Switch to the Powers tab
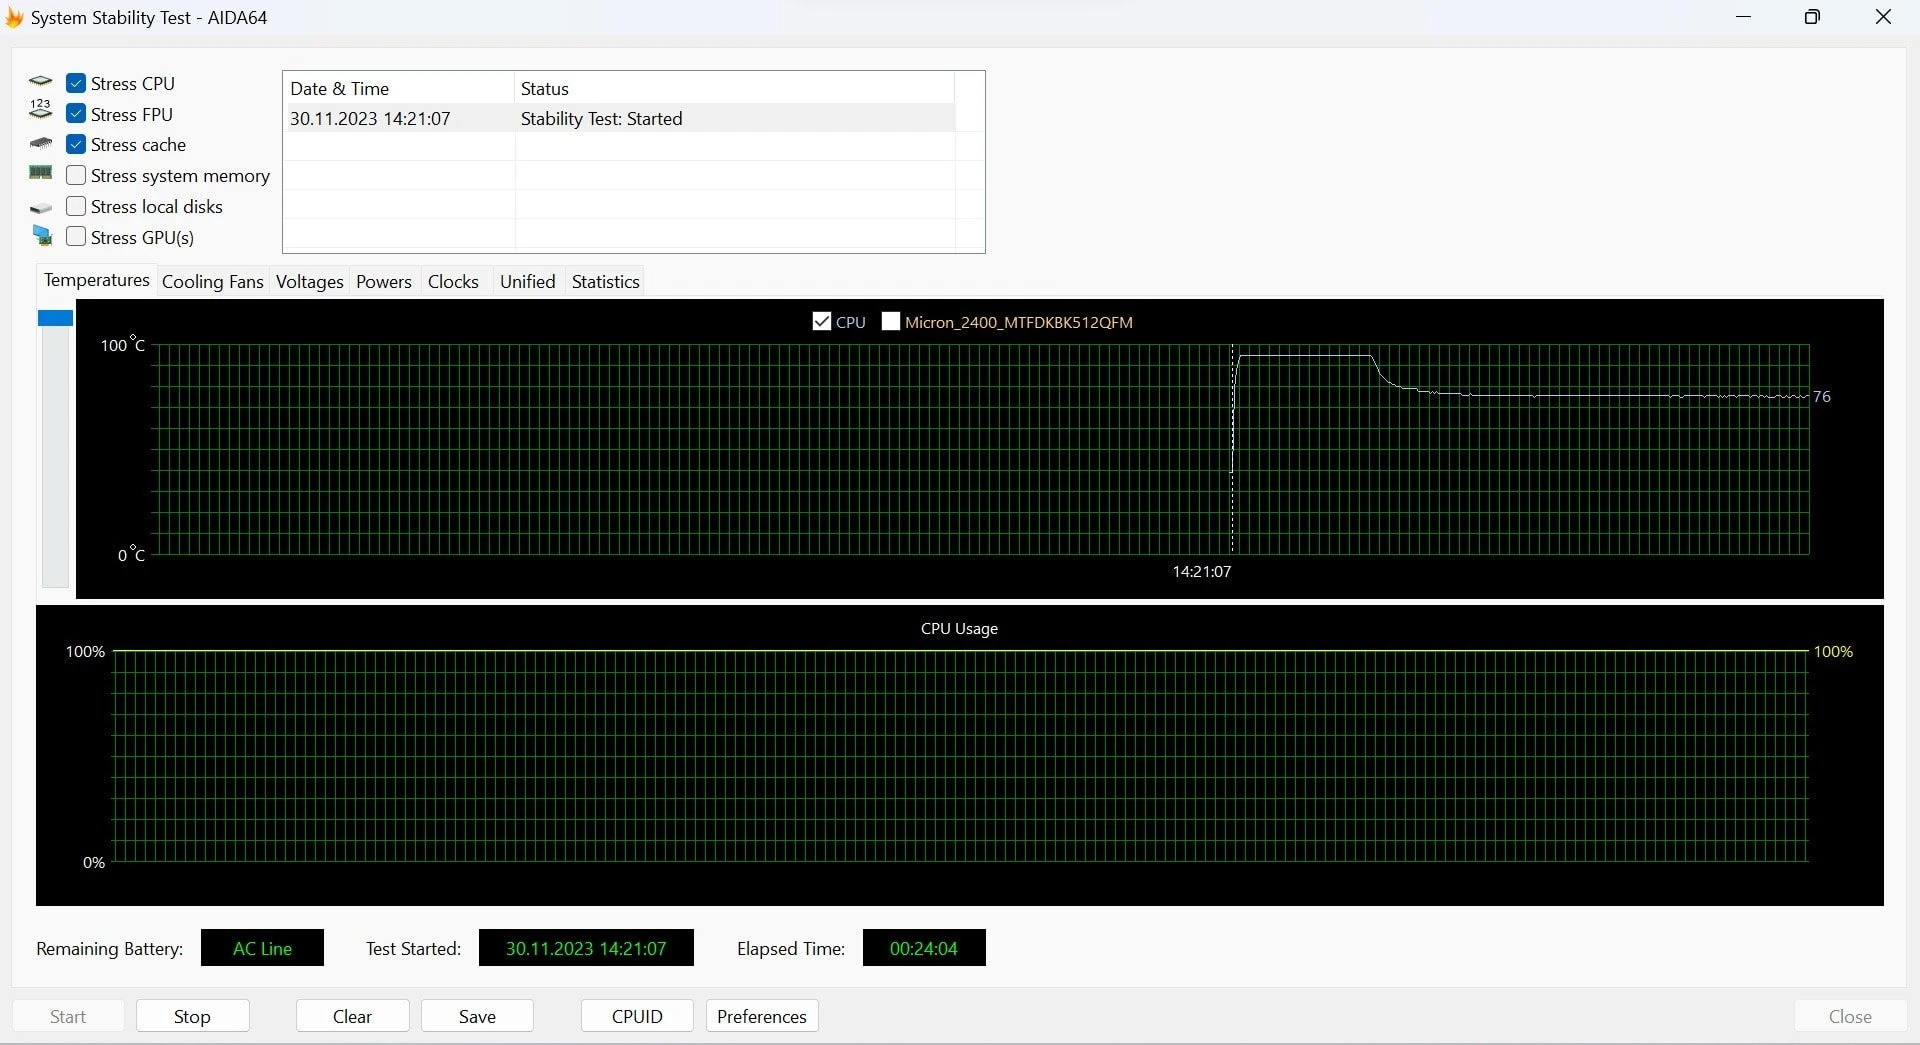 point(384,282)
